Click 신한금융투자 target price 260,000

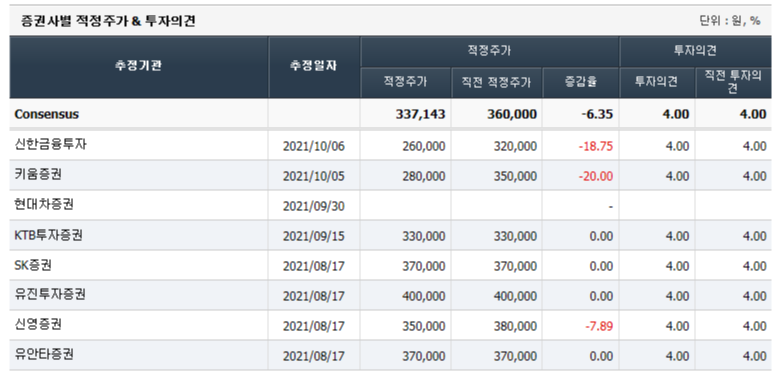click(424, 146)
